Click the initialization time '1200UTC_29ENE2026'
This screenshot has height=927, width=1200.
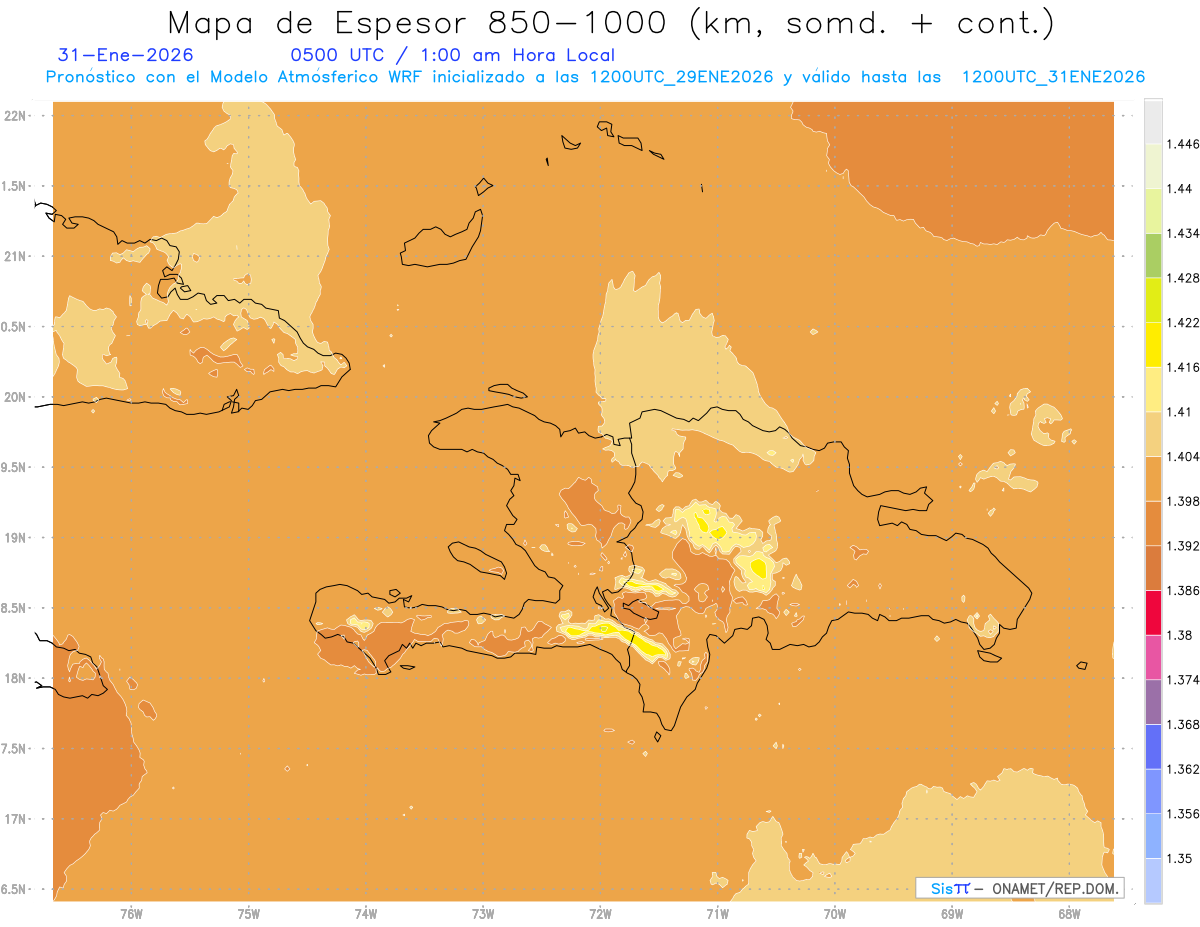tap(680, 77)
